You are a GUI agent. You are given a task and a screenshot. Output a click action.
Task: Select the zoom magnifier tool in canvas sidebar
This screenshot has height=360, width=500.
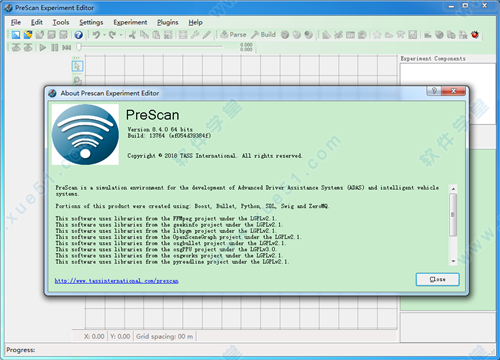pos(77,81)
